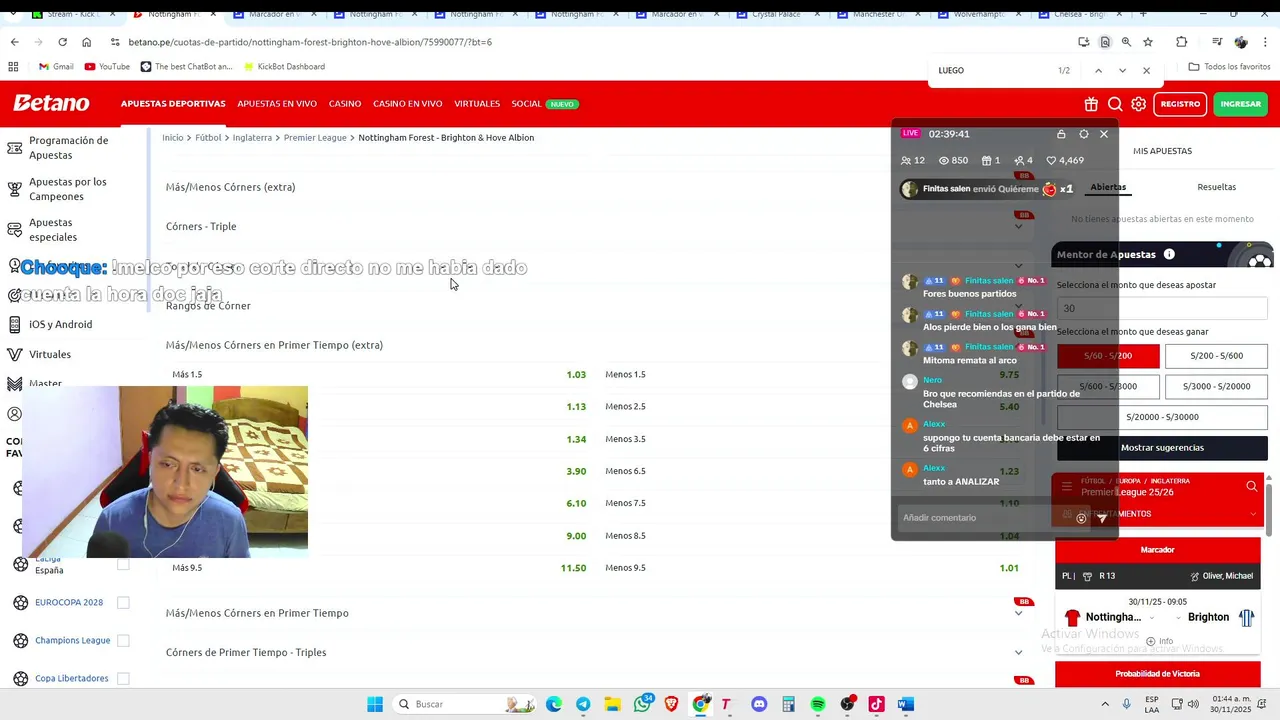Open Betano settings gear icon
This screenshot has width=1280, height=720.
[x=1139, y=104]
